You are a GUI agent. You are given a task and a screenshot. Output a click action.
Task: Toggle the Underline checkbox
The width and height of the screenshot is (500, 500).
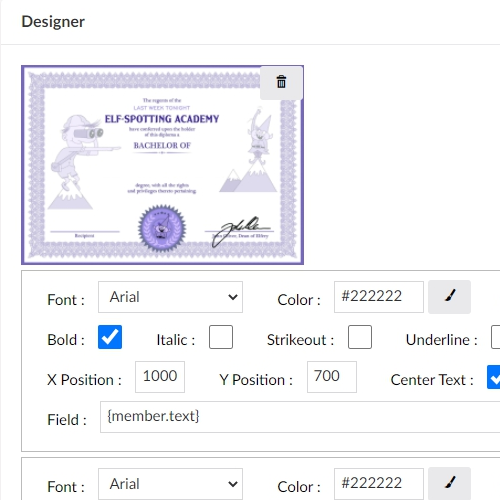tap(496, 337)
